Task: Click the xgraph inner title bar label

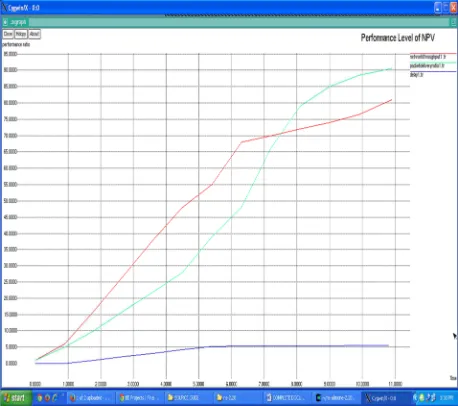Action: coord(18,22)
